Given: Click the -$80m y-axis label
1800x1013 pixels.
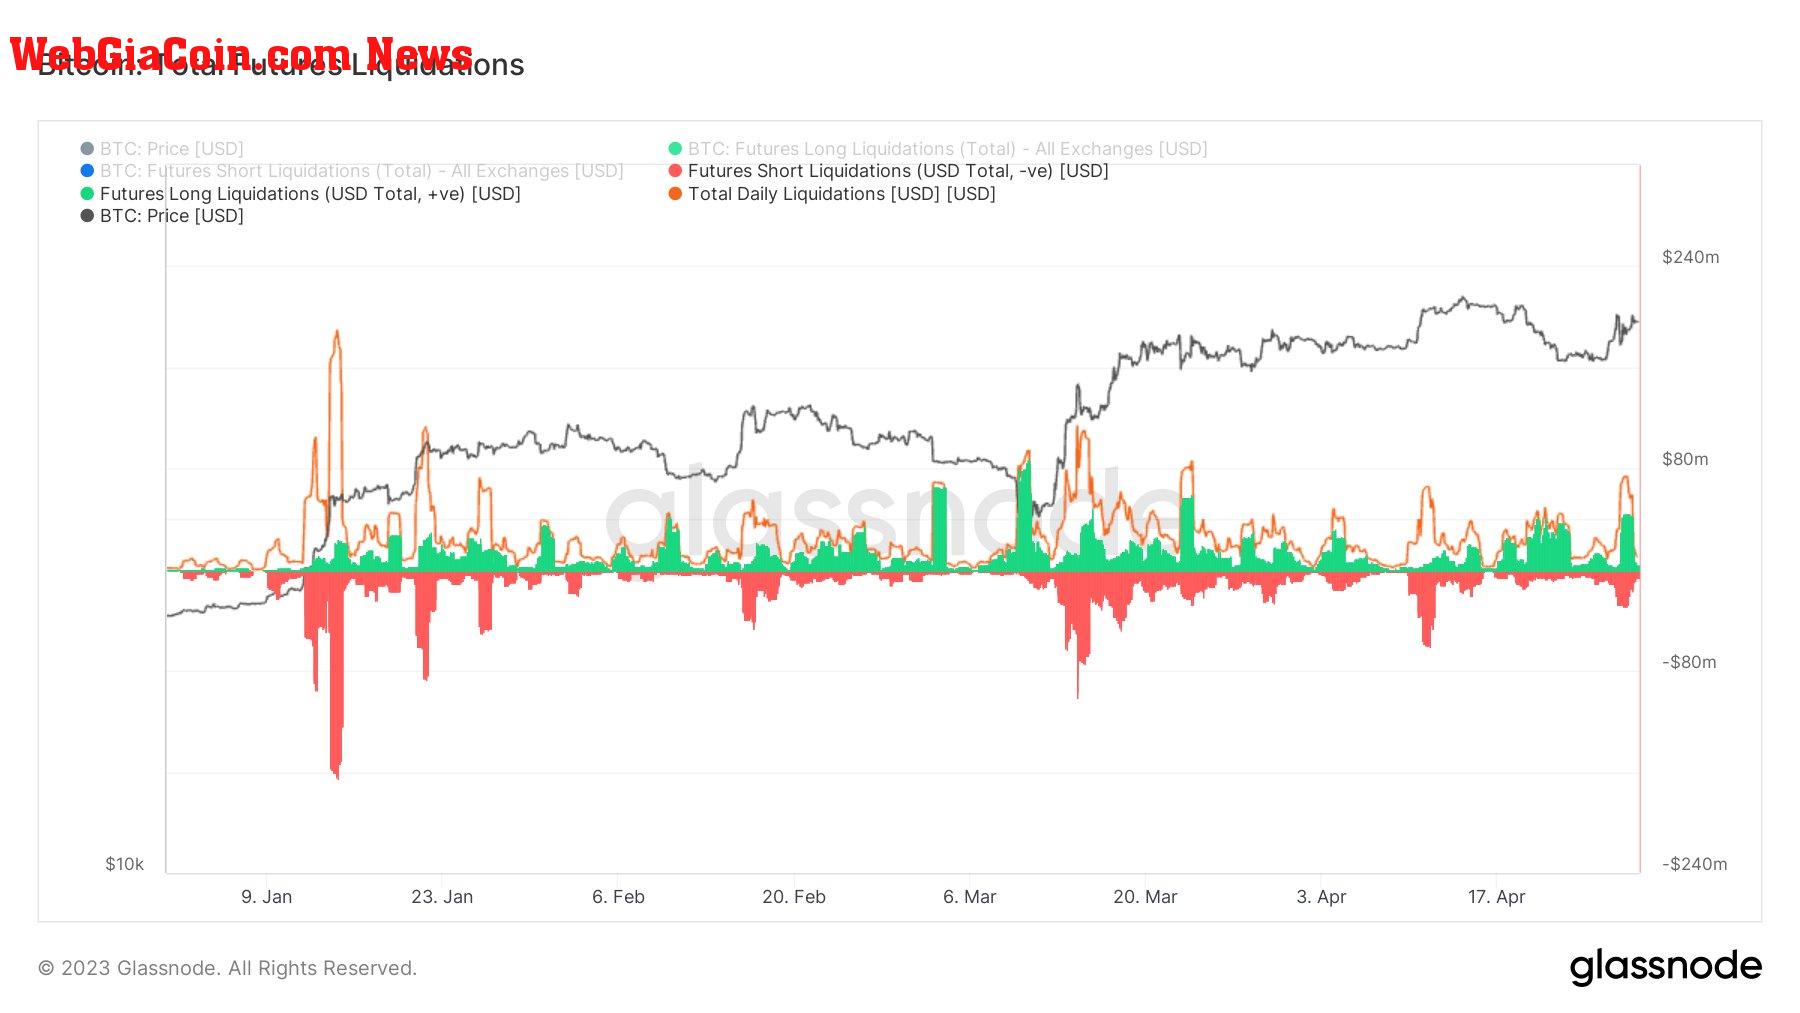Looking at the screenshot, I should coord(1689,662).
